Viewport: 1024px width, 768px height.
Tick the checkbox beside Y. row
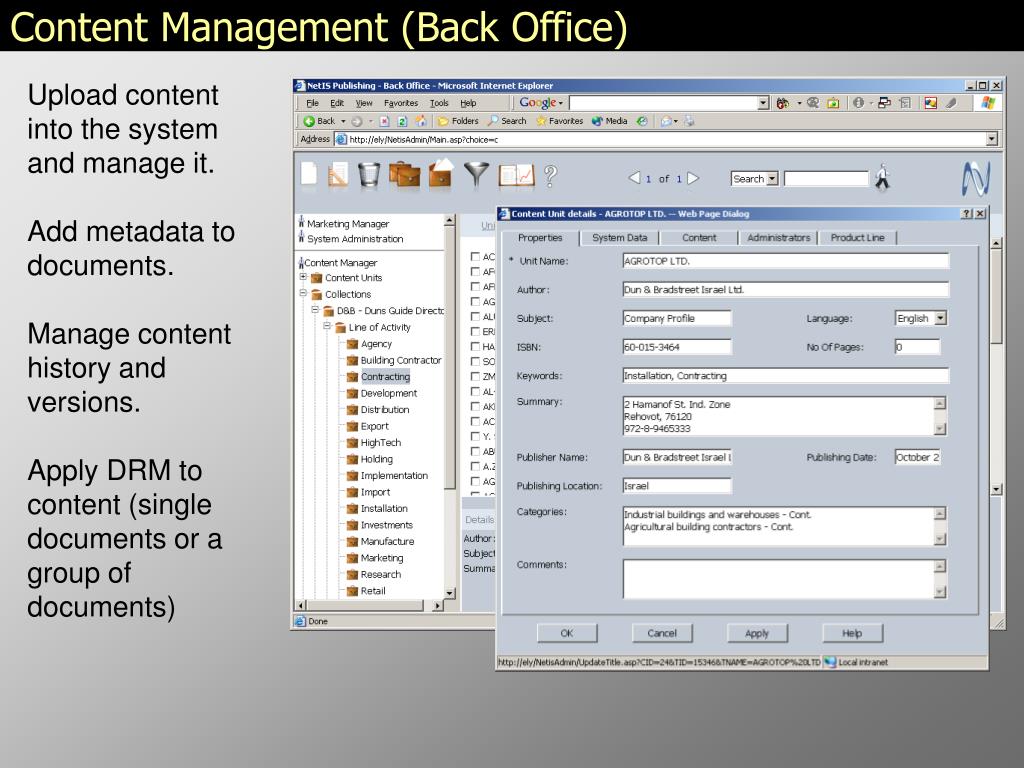(x=475, y=436)
